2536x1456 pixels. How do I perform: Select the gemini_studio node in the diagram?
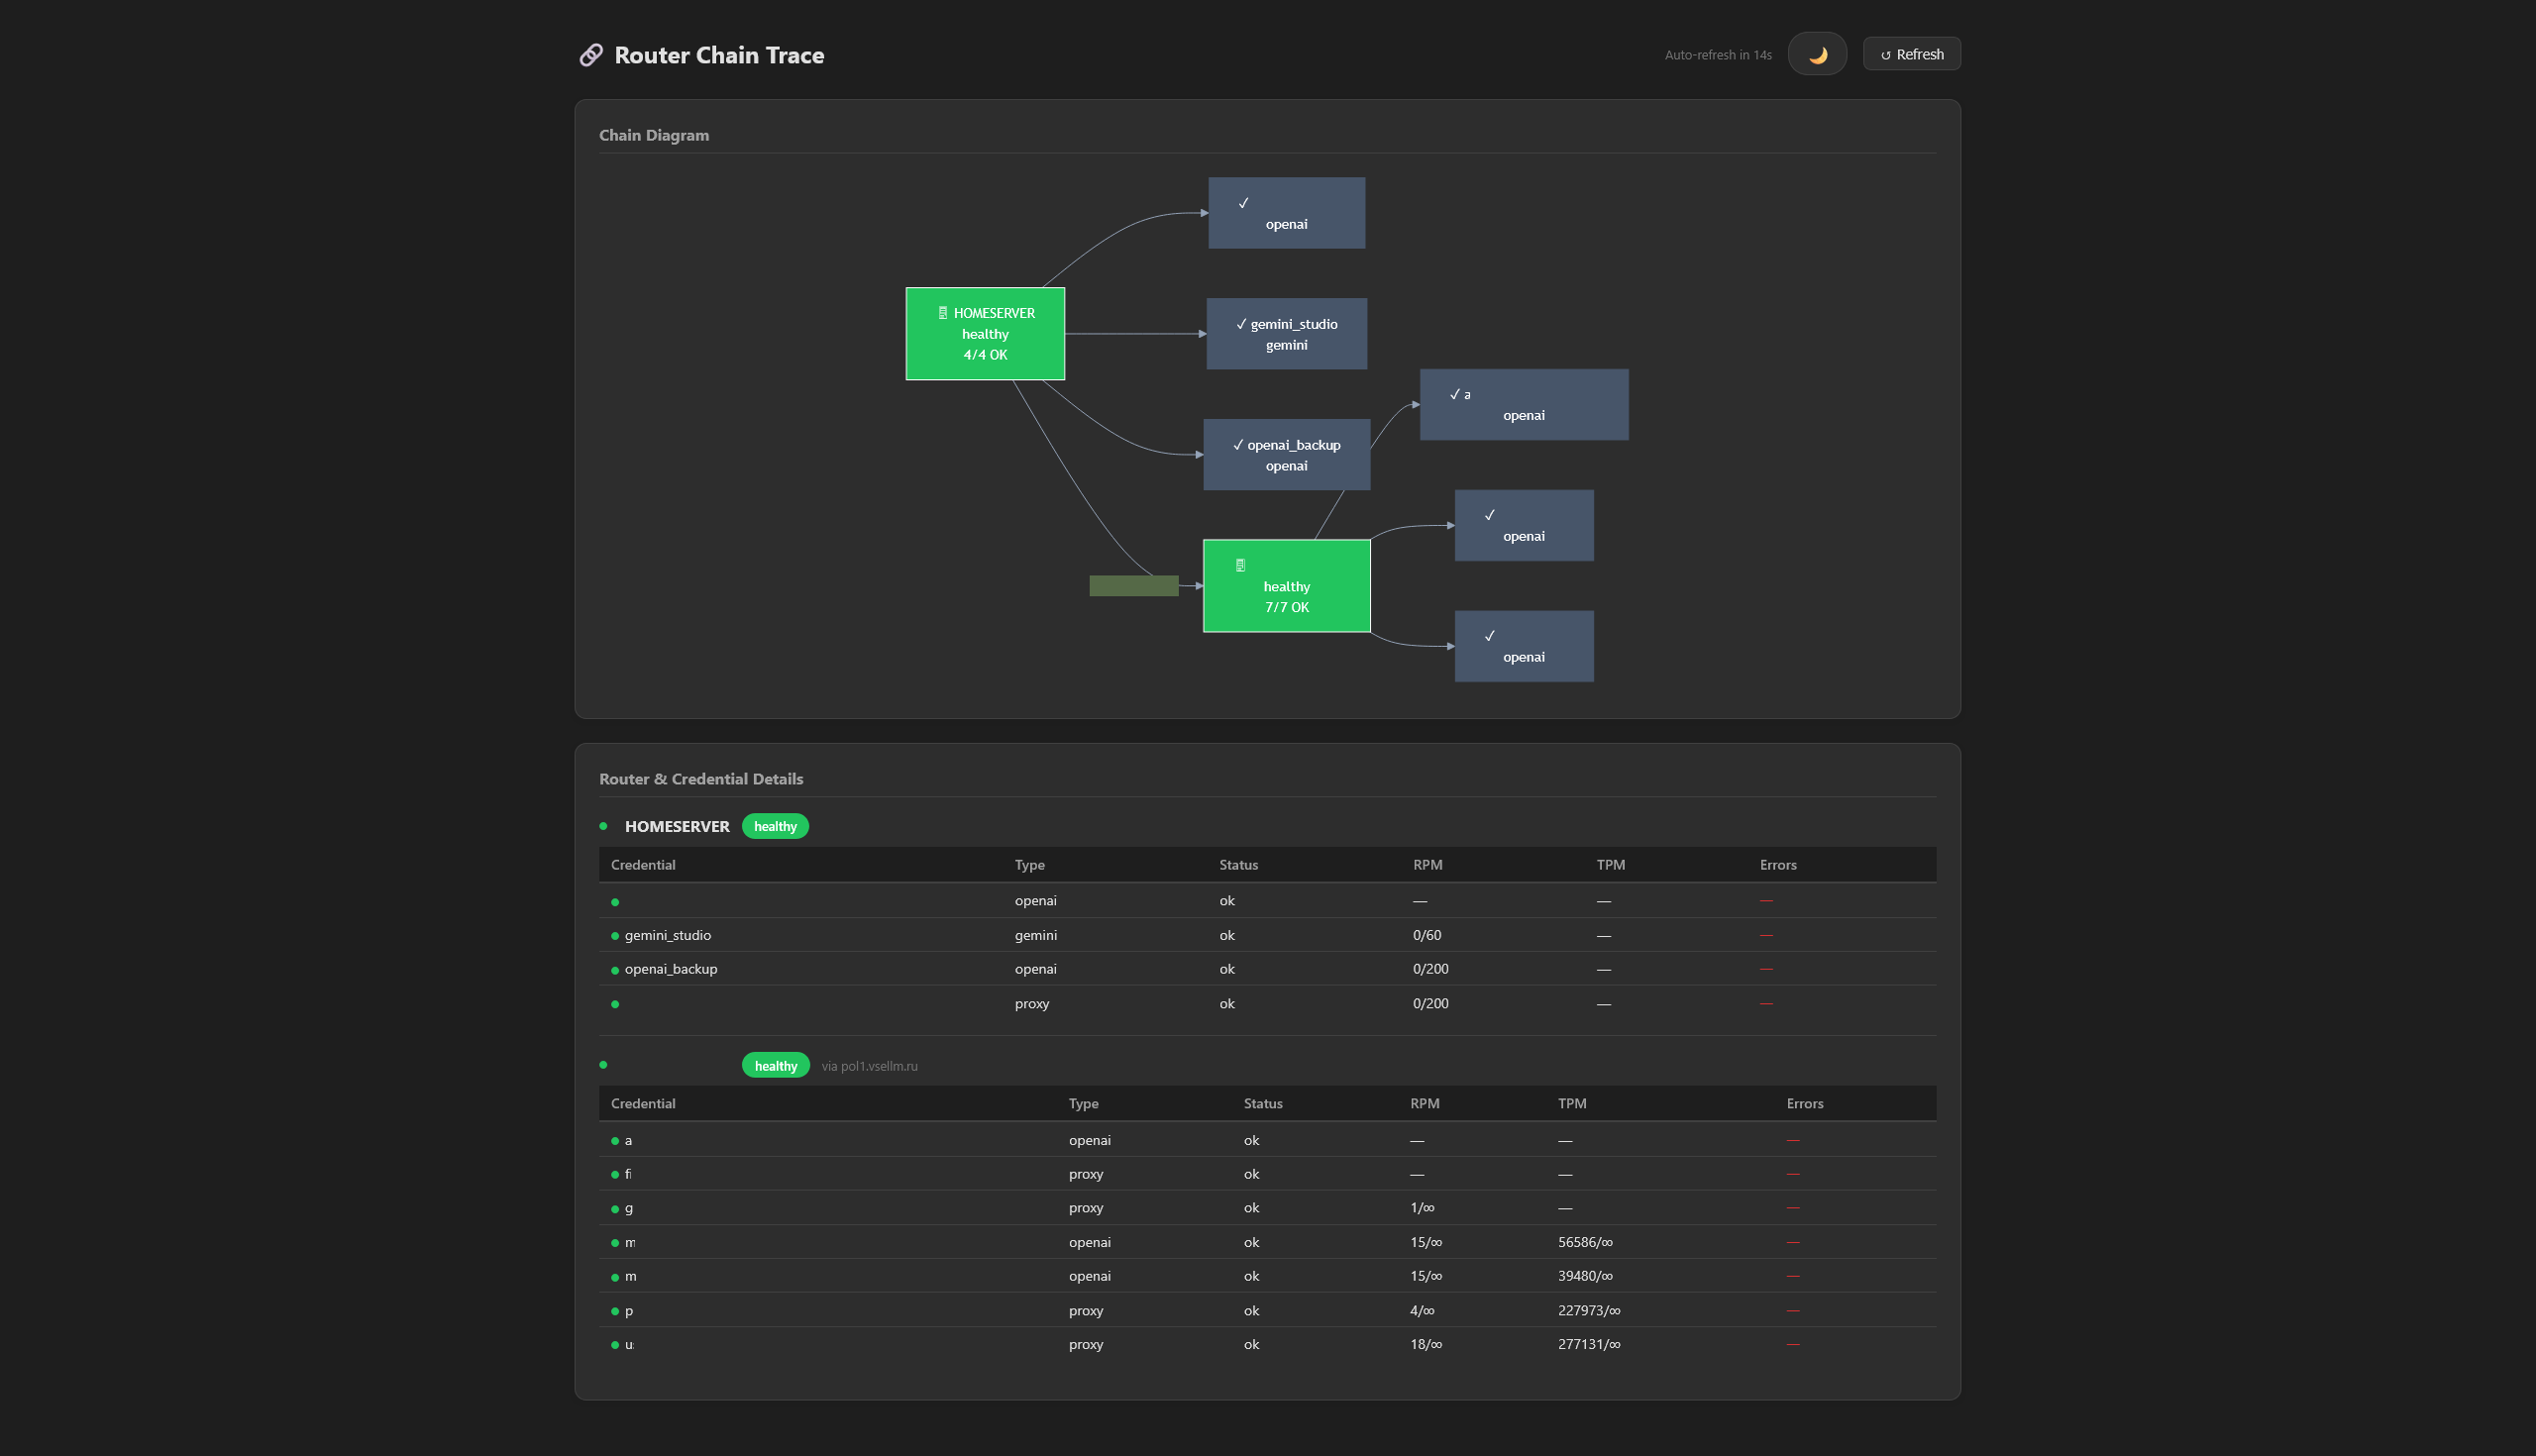1286,334
